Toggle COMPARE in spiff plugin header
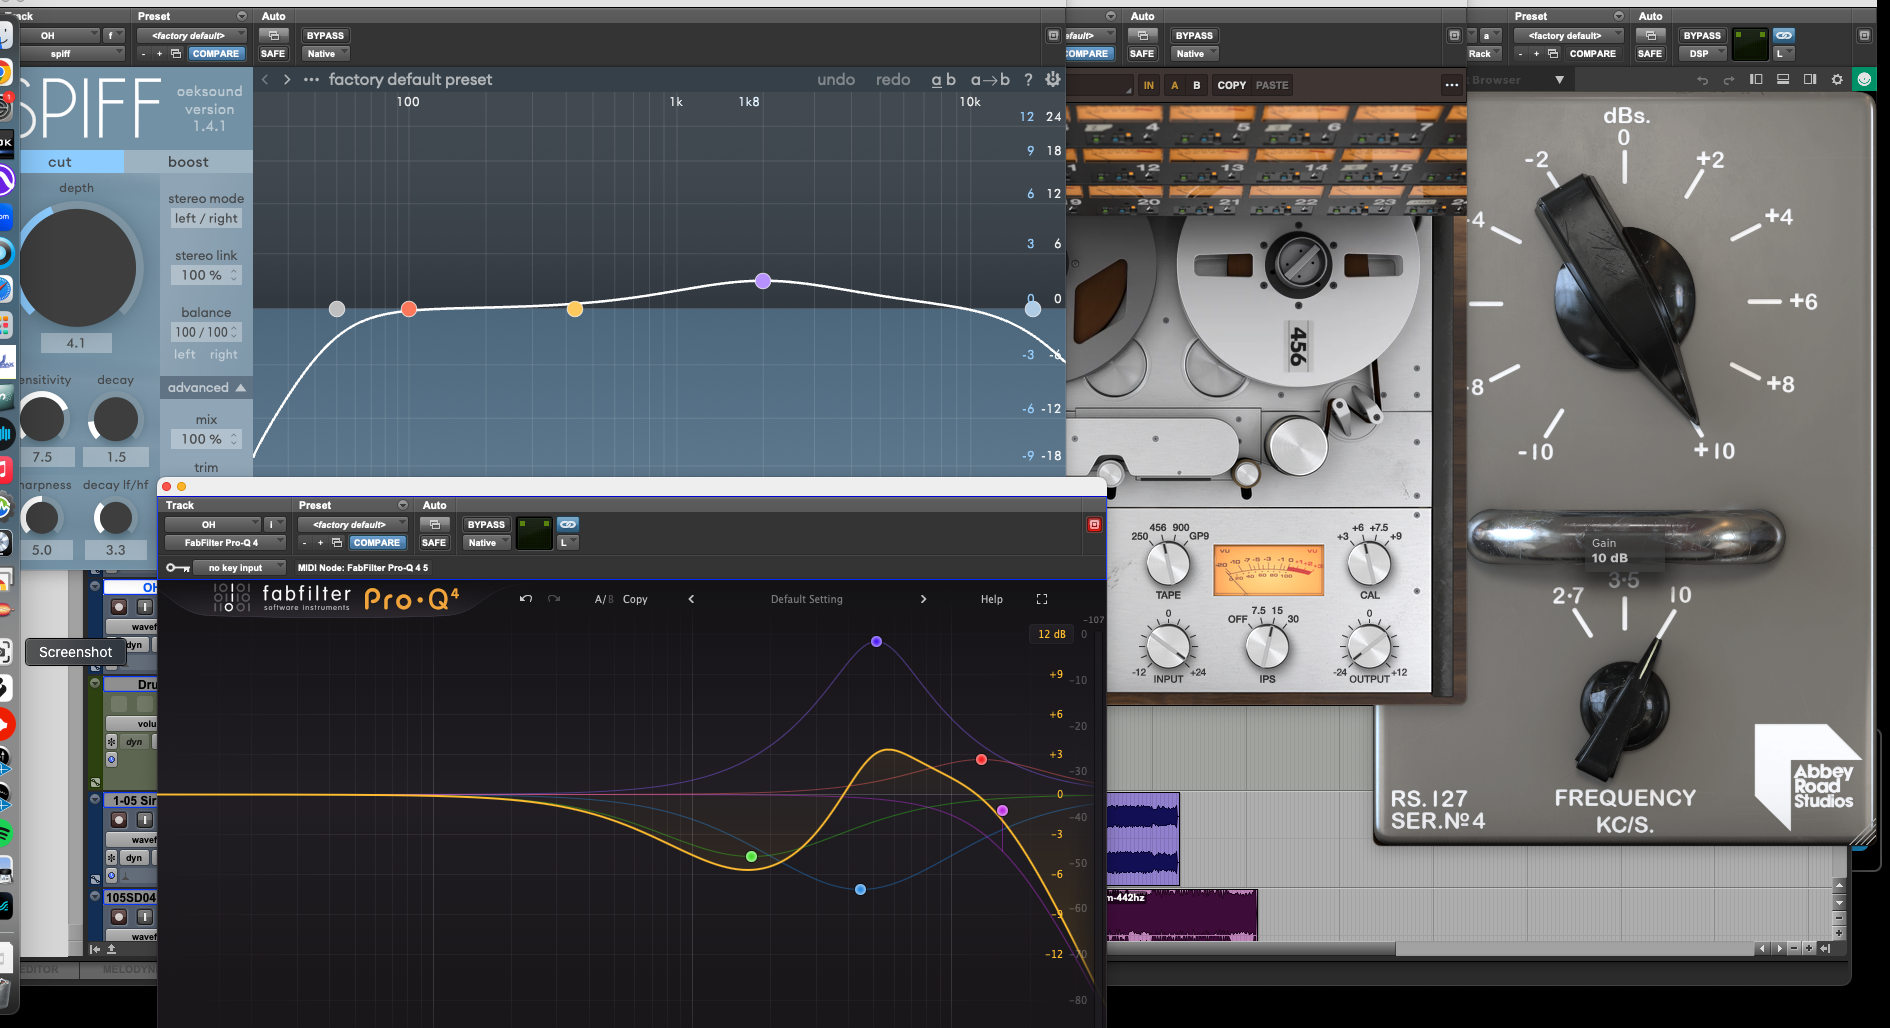 point(216,53)
